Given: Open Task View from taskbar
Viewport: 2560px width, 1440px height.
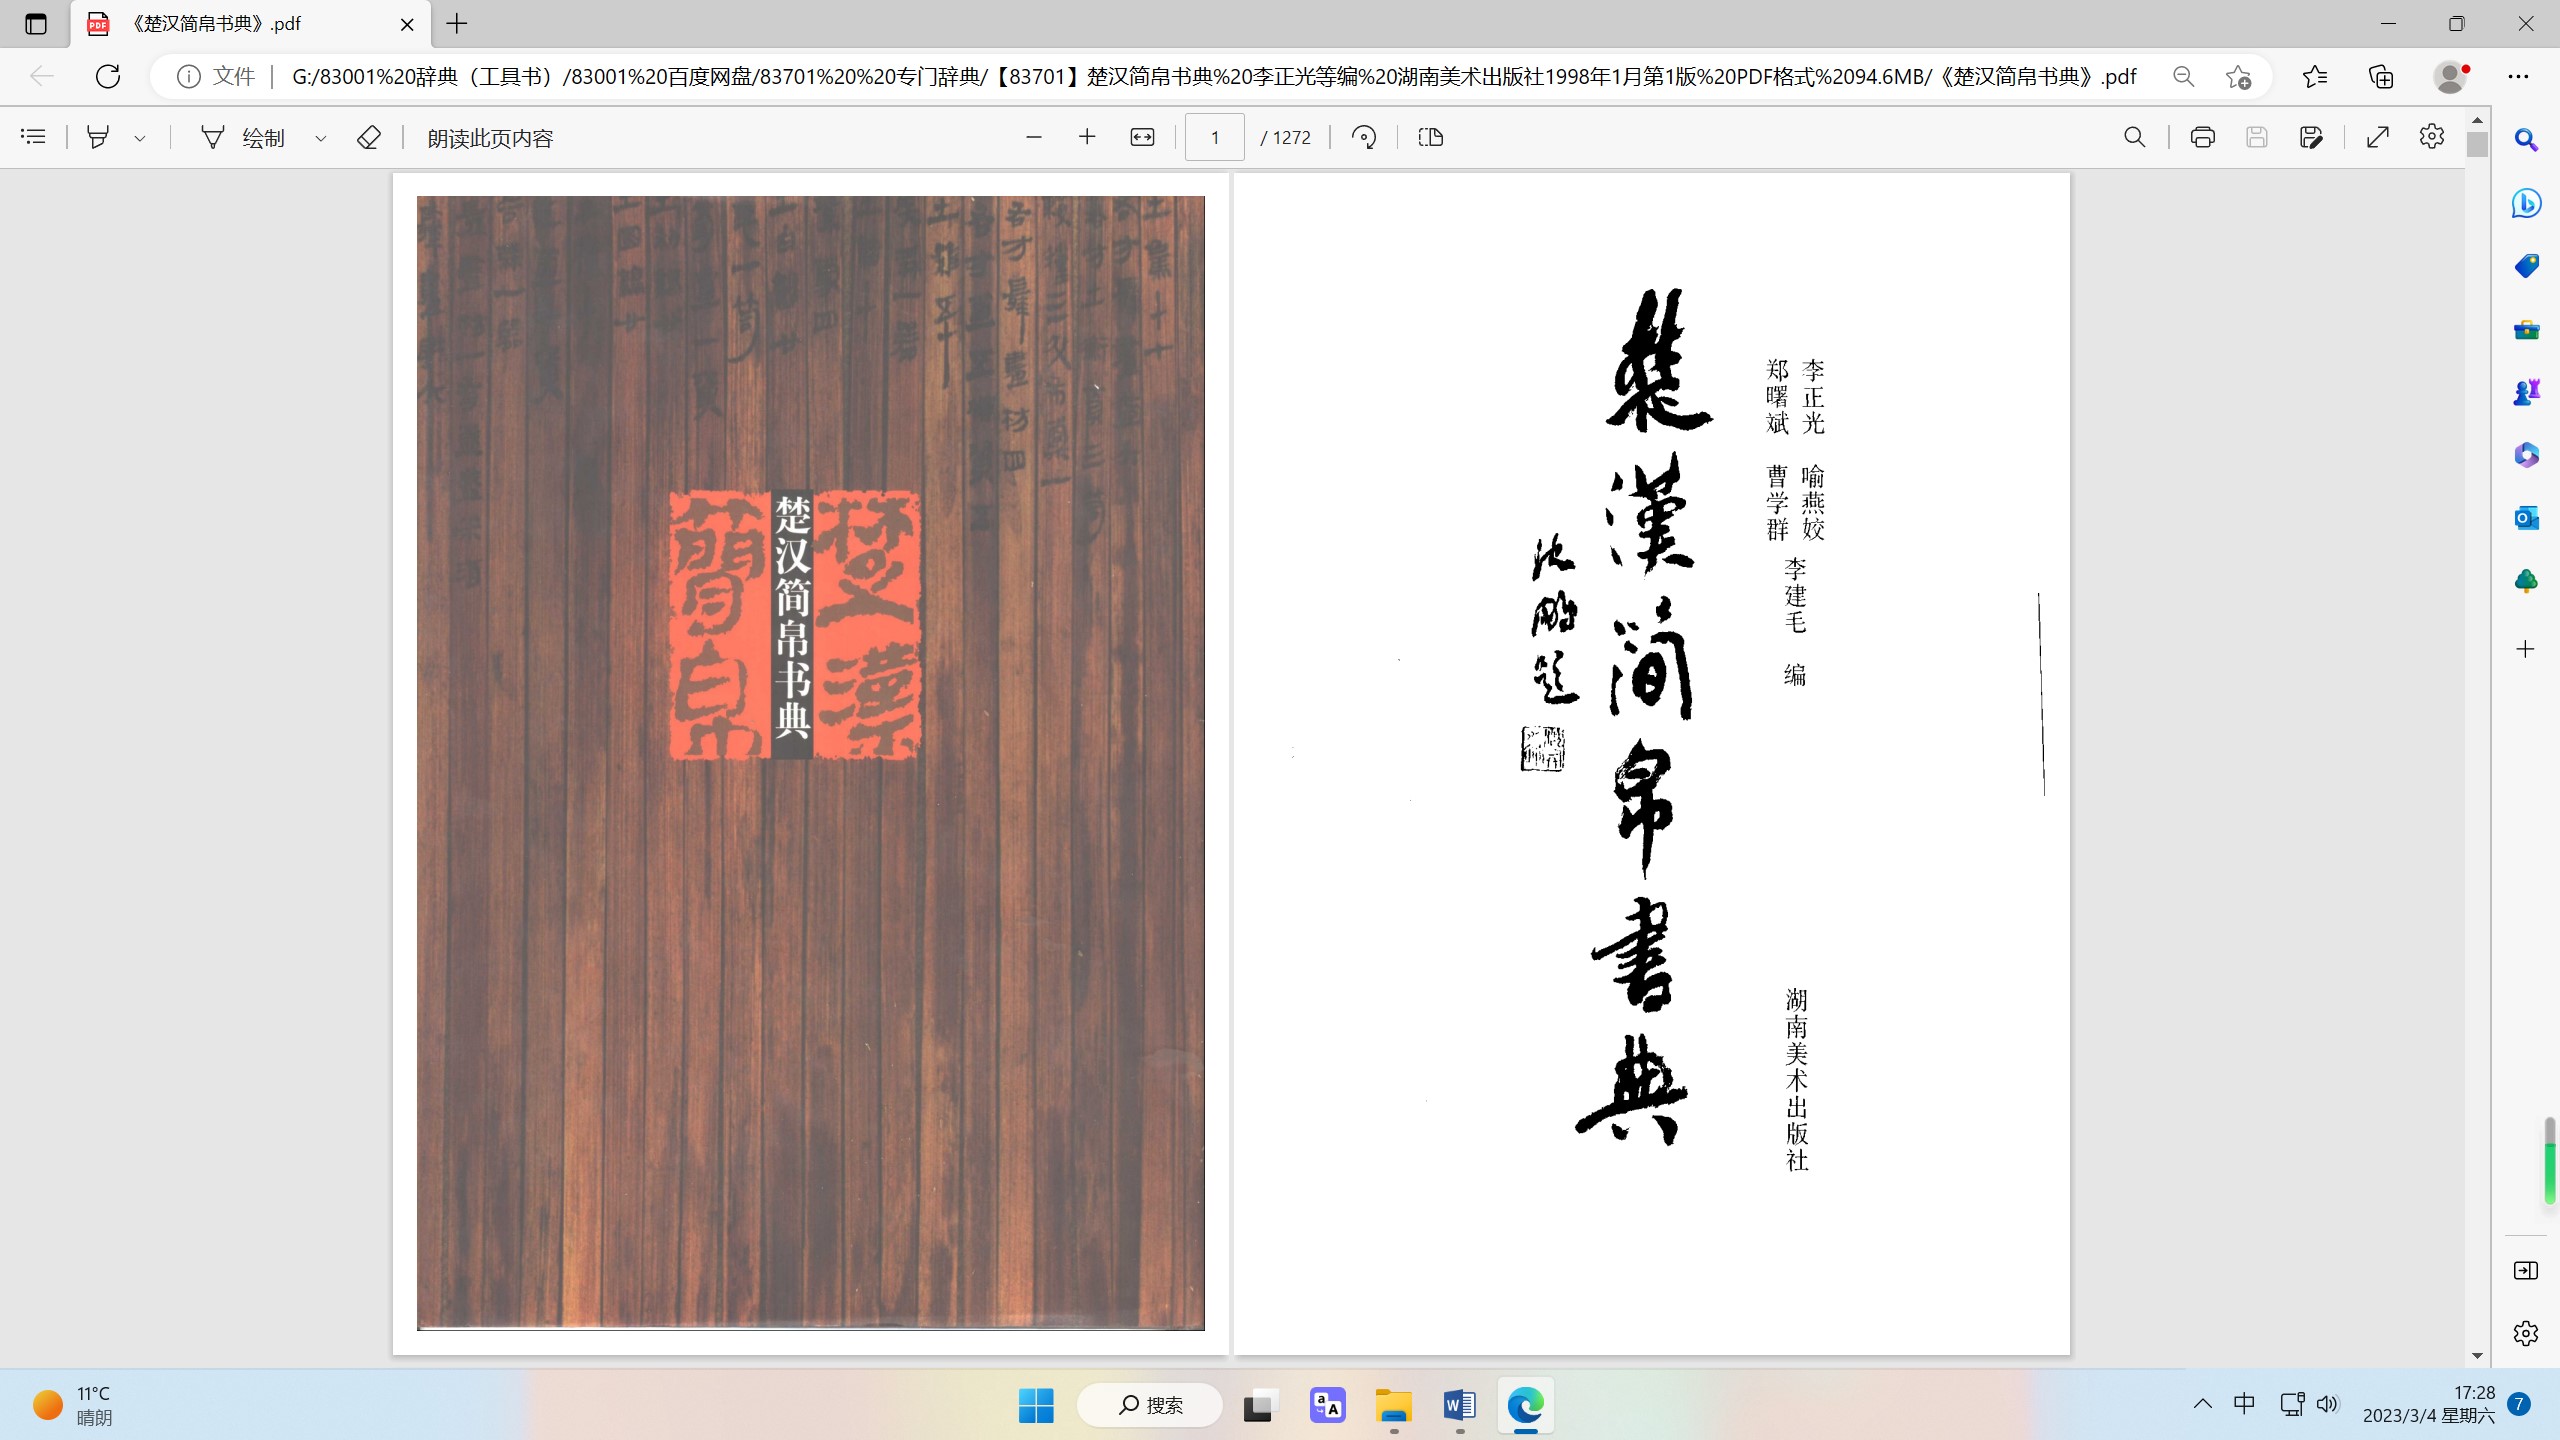Looking at the screenshot, I should point(1260,1405).
